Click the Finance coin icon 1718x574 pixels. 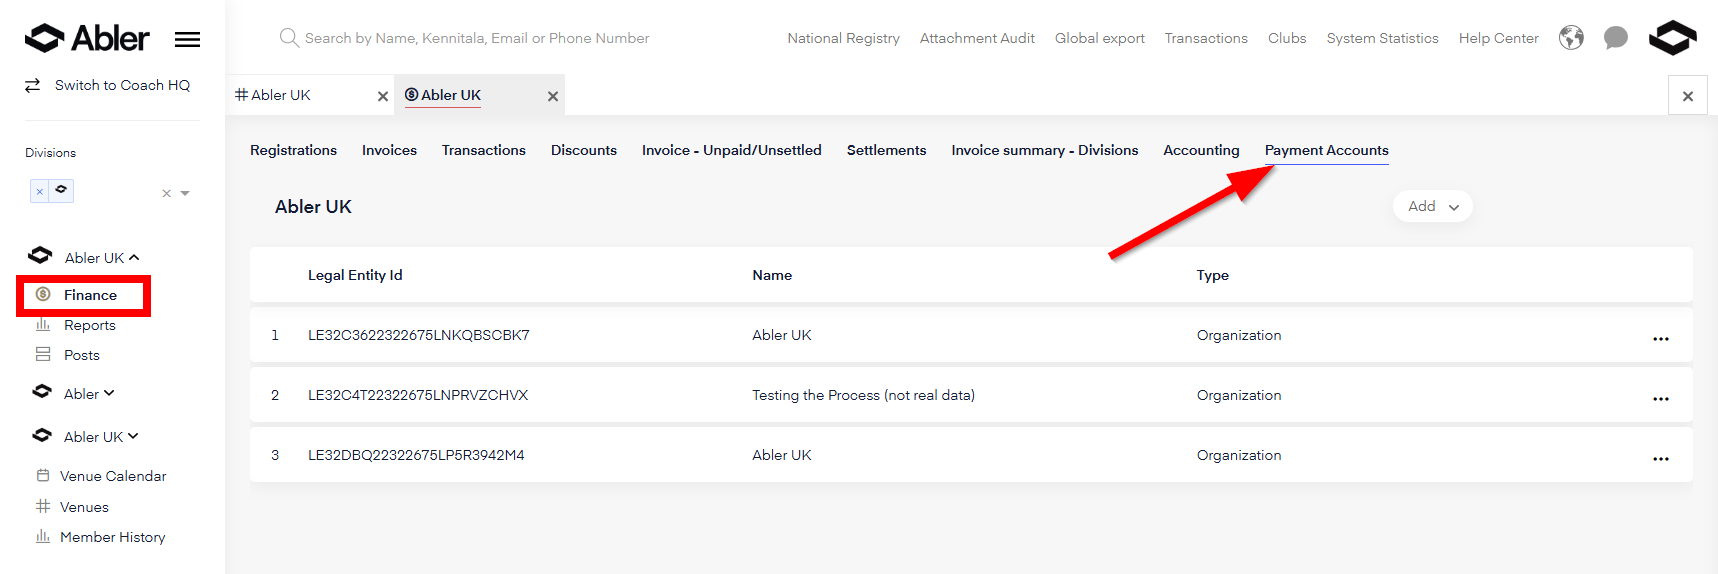(43, 294)
